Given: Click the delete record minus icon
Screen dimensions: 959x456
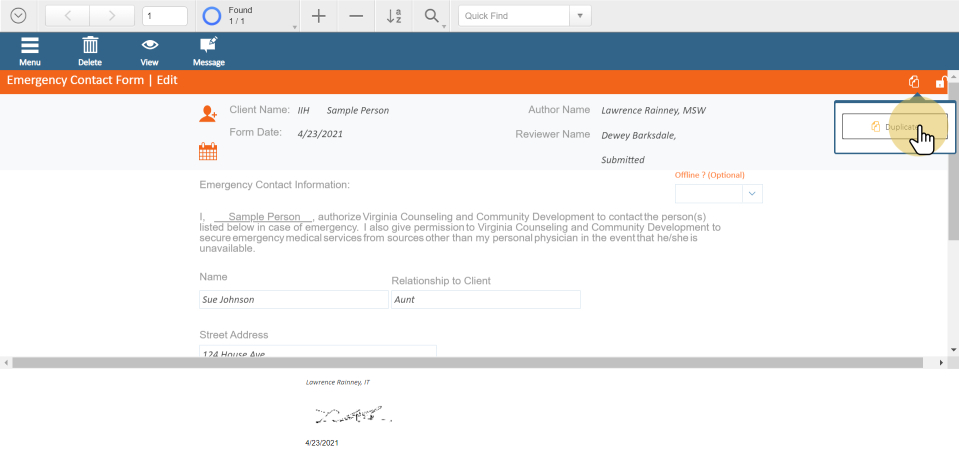Looking at the screenshot, I should 356,16.
